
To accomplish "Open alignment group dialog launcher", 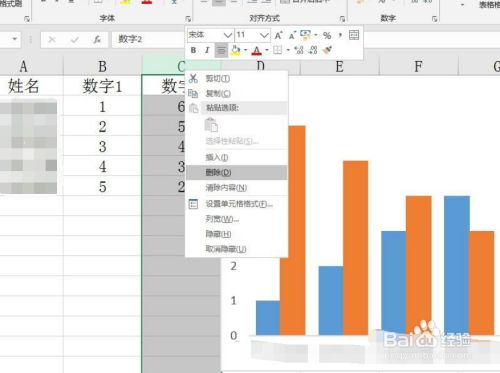I will tap(342, 19).
